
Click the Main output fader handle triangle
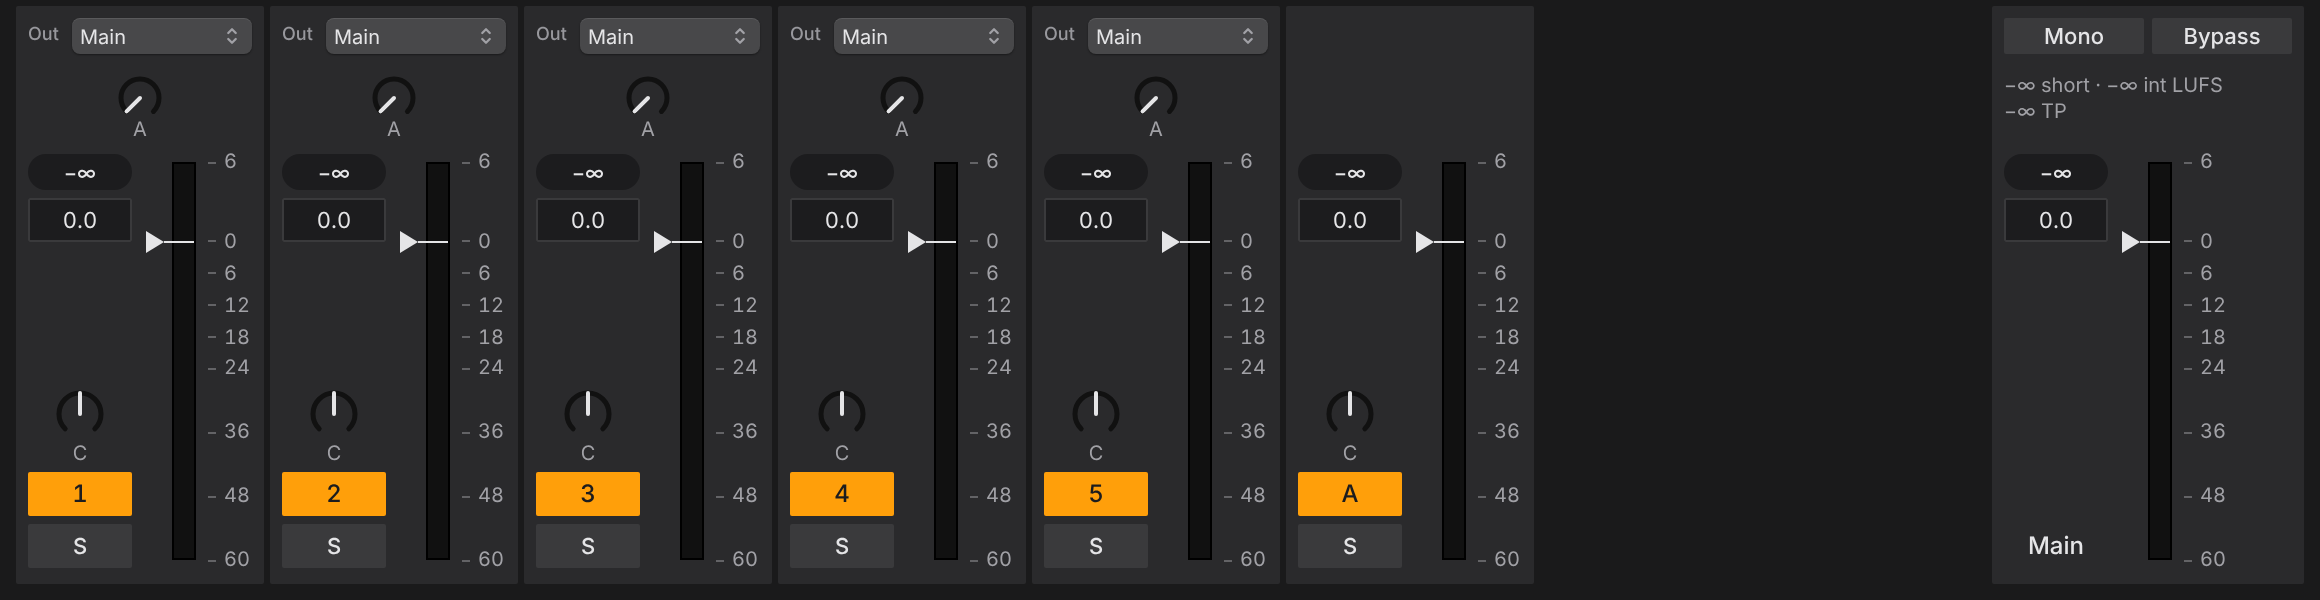[2130, 242]
